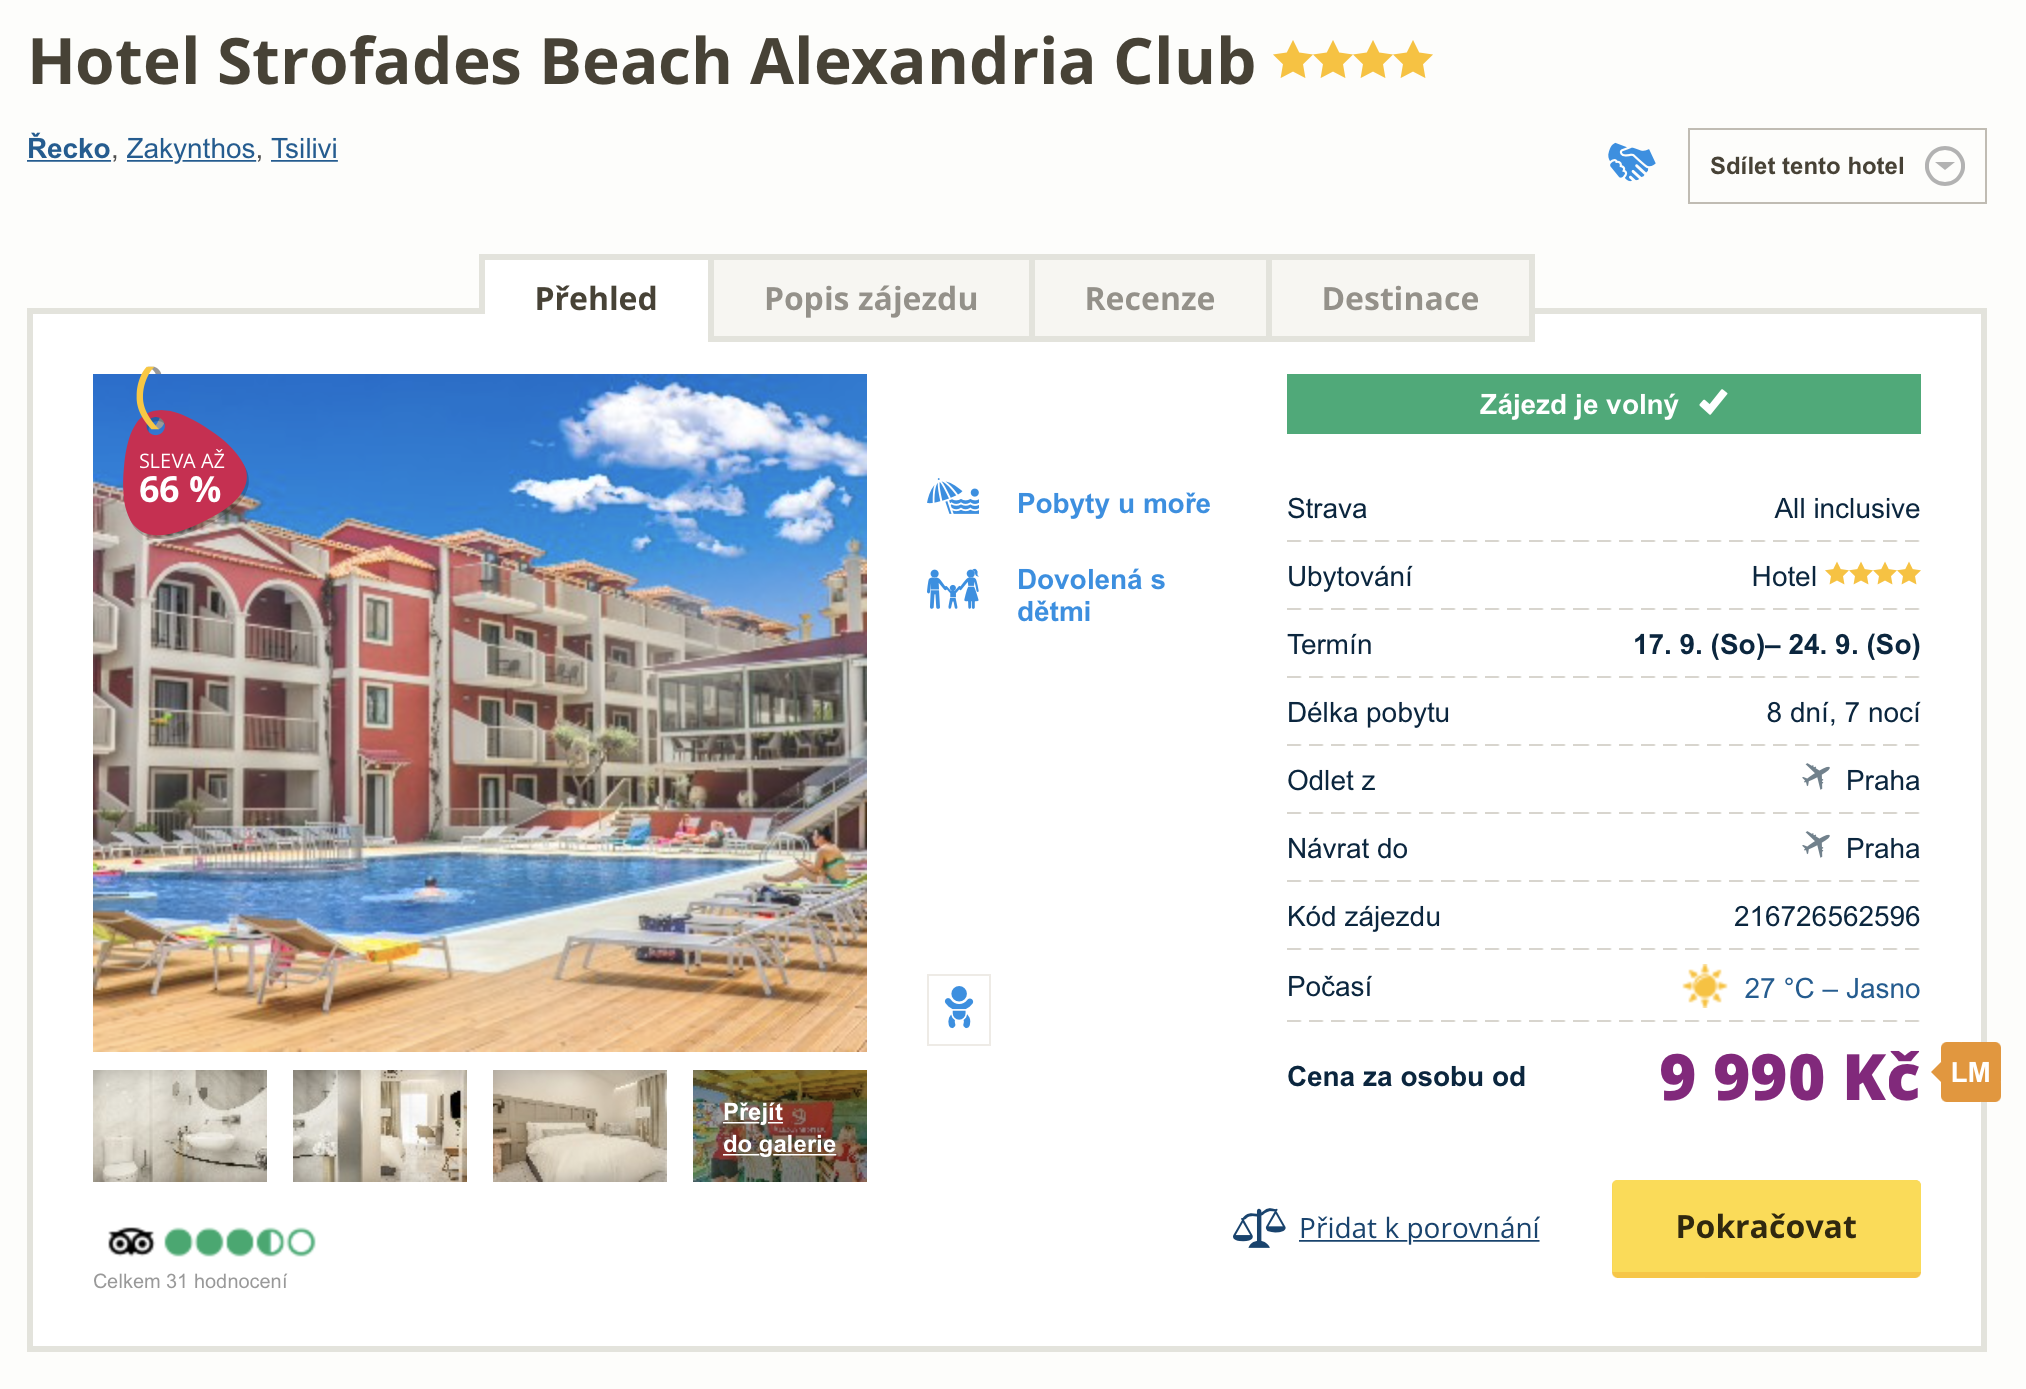This screenshot has height=1389, width=2026.
Task: Open the bathroom sink thumbnail photo
Action: [180, 1126]
